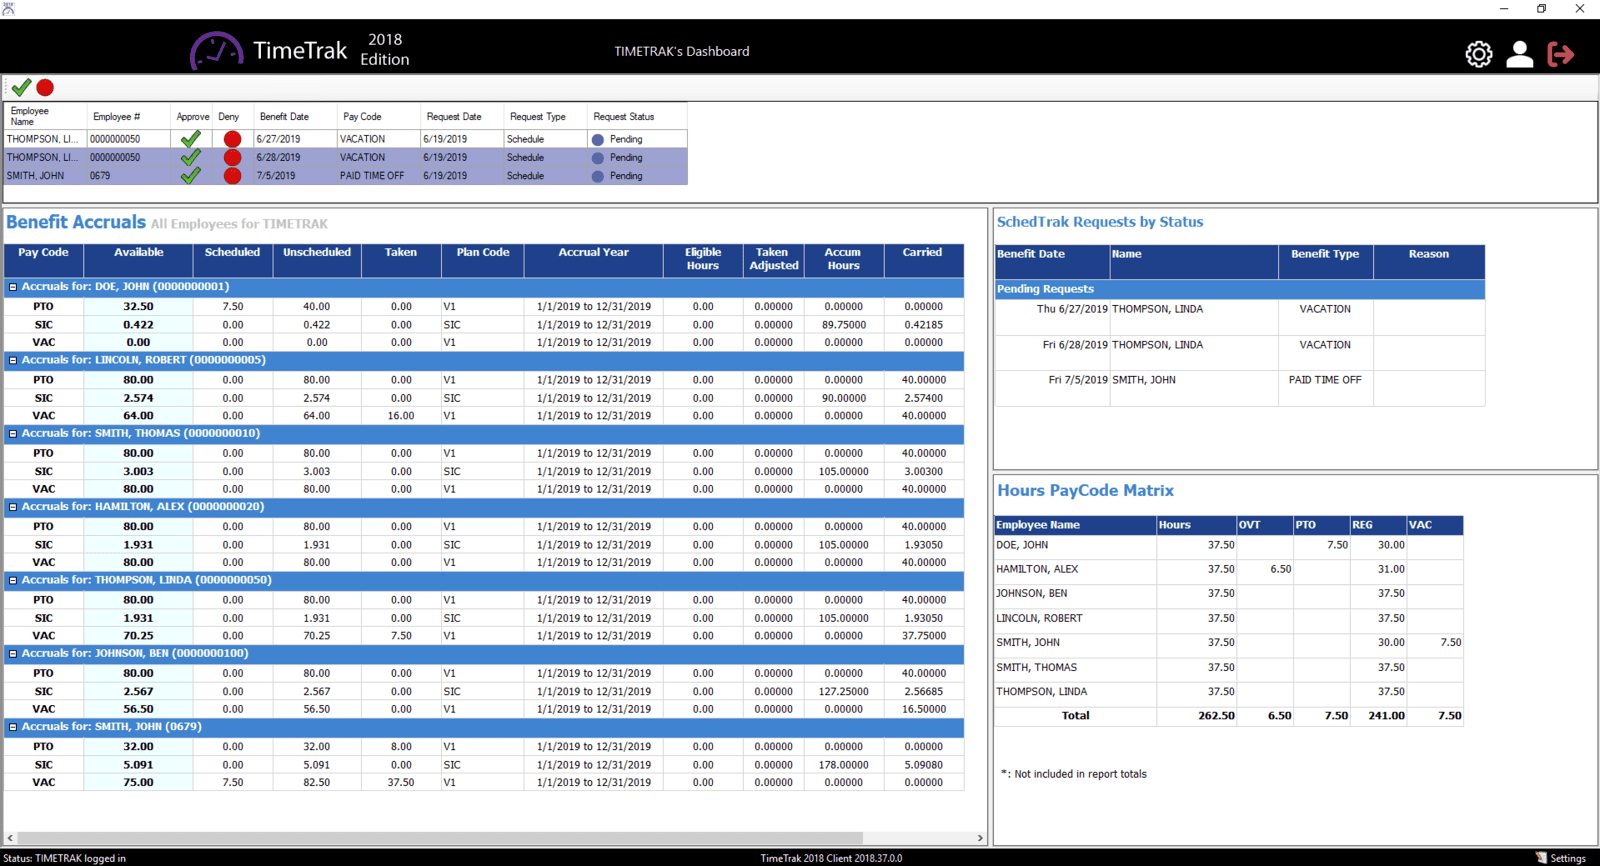Deny Thompson's 6/27/2019 vacation request
This screenshot has width=1600, height=866.
[x=232, y=139]
